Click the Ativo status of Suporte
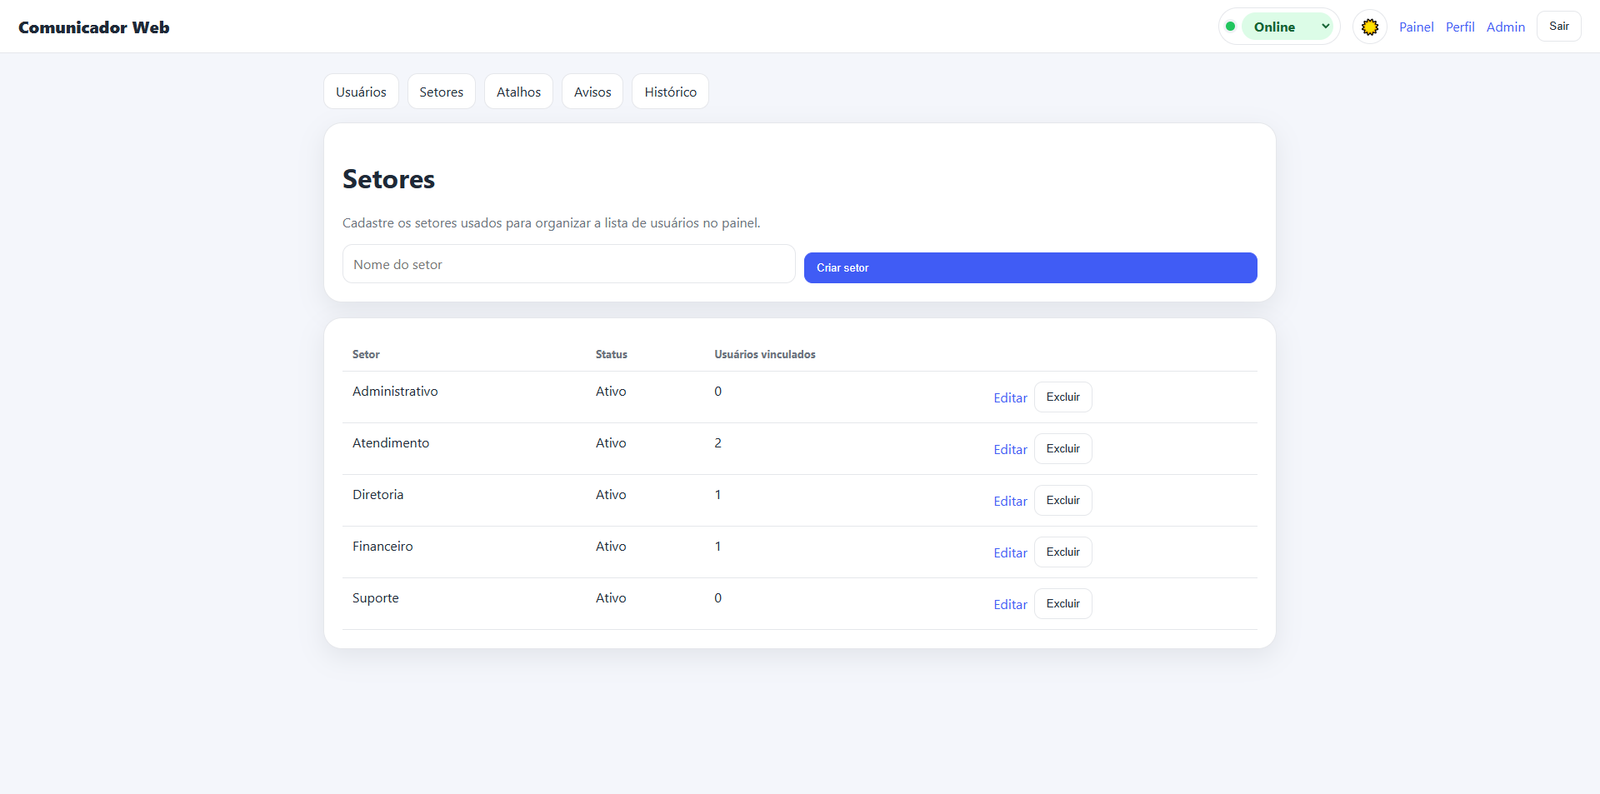 pos(611,598)
